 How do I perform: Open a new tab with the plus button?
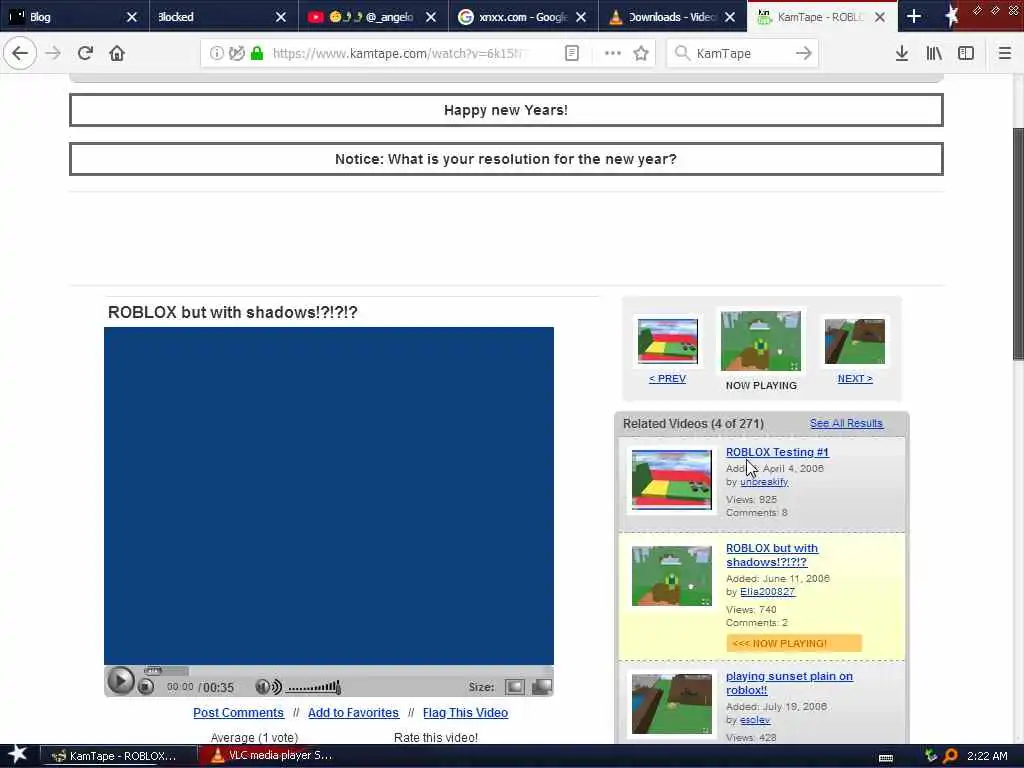tap(914, 16)
